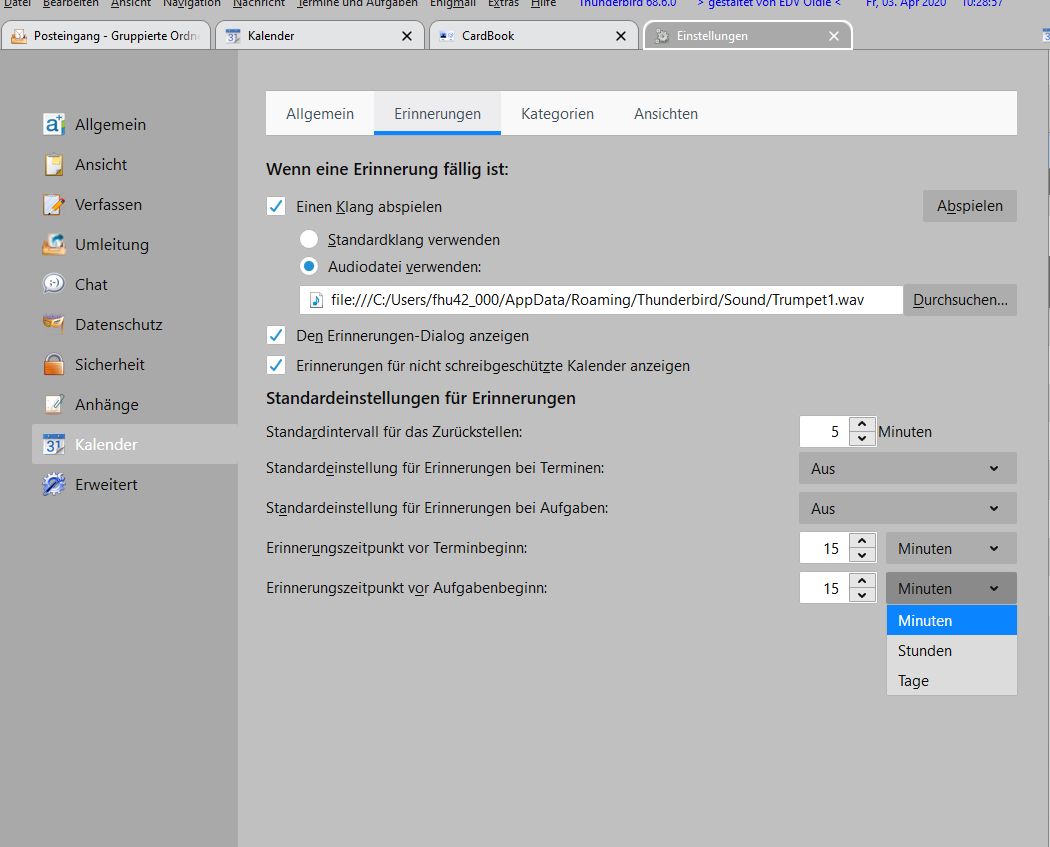Image resolution: width=1050 pixels, height=847 pixels.
Task: Select the 'Standardklang verwenden' radio button
Action: pos(309,240)
